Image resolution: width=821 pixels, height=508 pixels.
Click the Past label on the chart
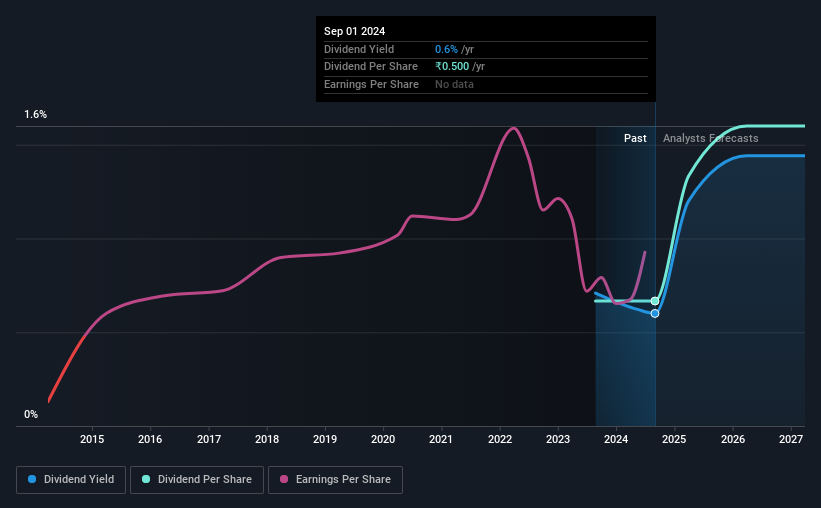635,138
